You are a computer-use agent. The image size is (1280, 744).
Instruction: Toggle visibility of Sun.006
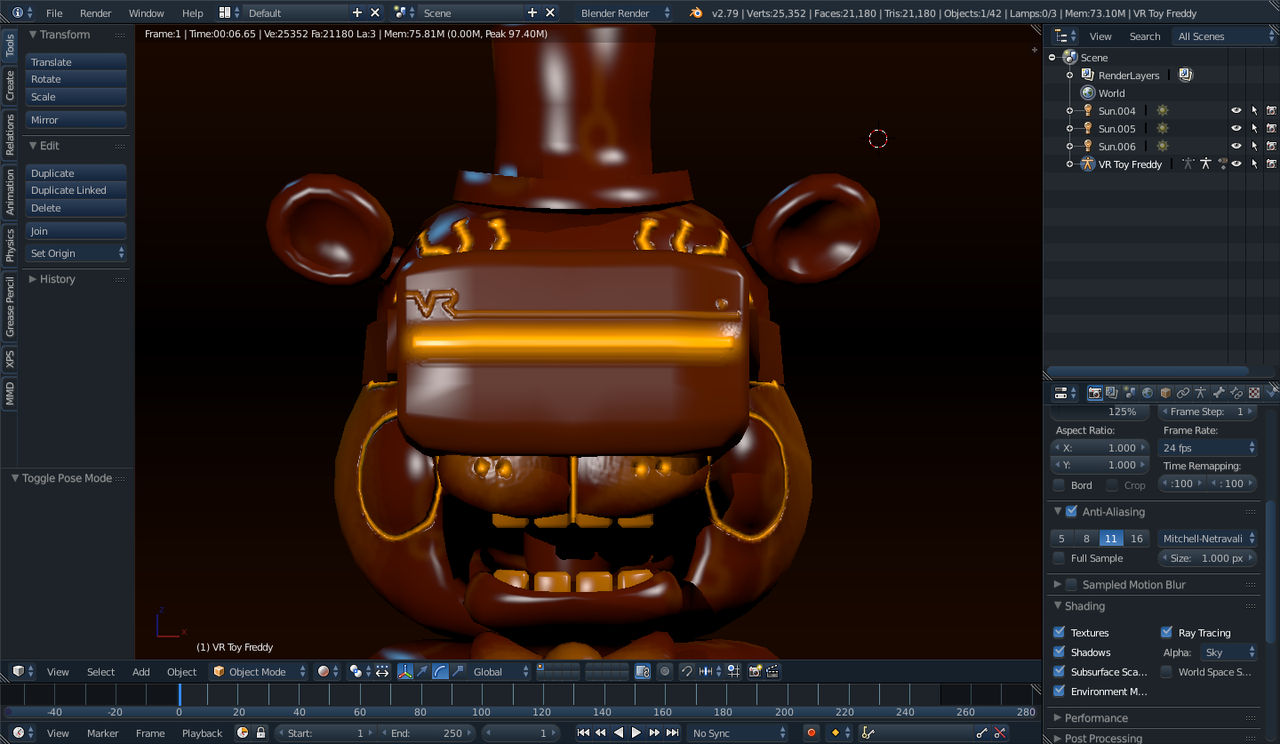pyautogui.click(x=1236, y=146)
